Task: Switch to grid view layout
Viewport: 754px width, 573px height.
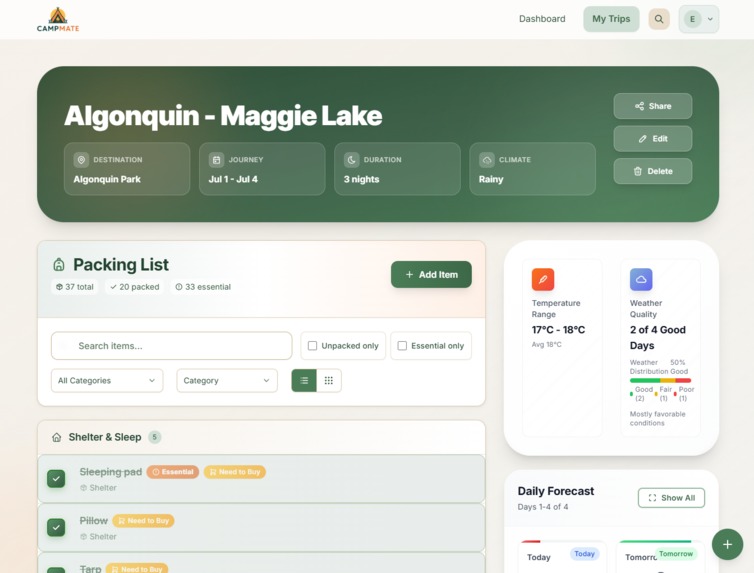Action: point(329,381)
